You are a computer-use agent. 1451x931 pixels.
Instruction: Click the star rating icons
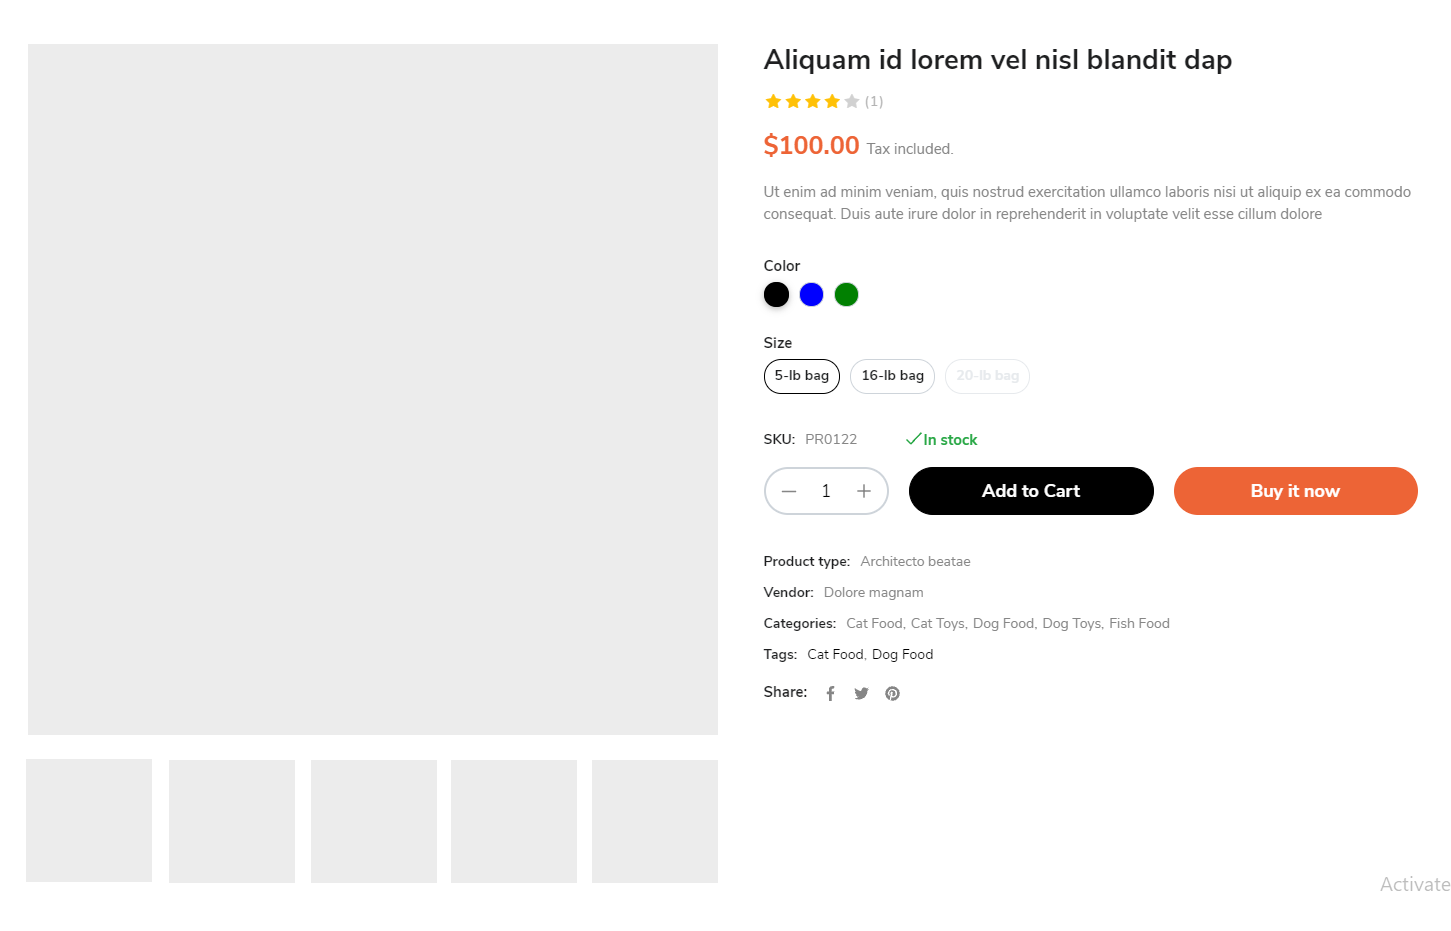[x=811, y=101]
